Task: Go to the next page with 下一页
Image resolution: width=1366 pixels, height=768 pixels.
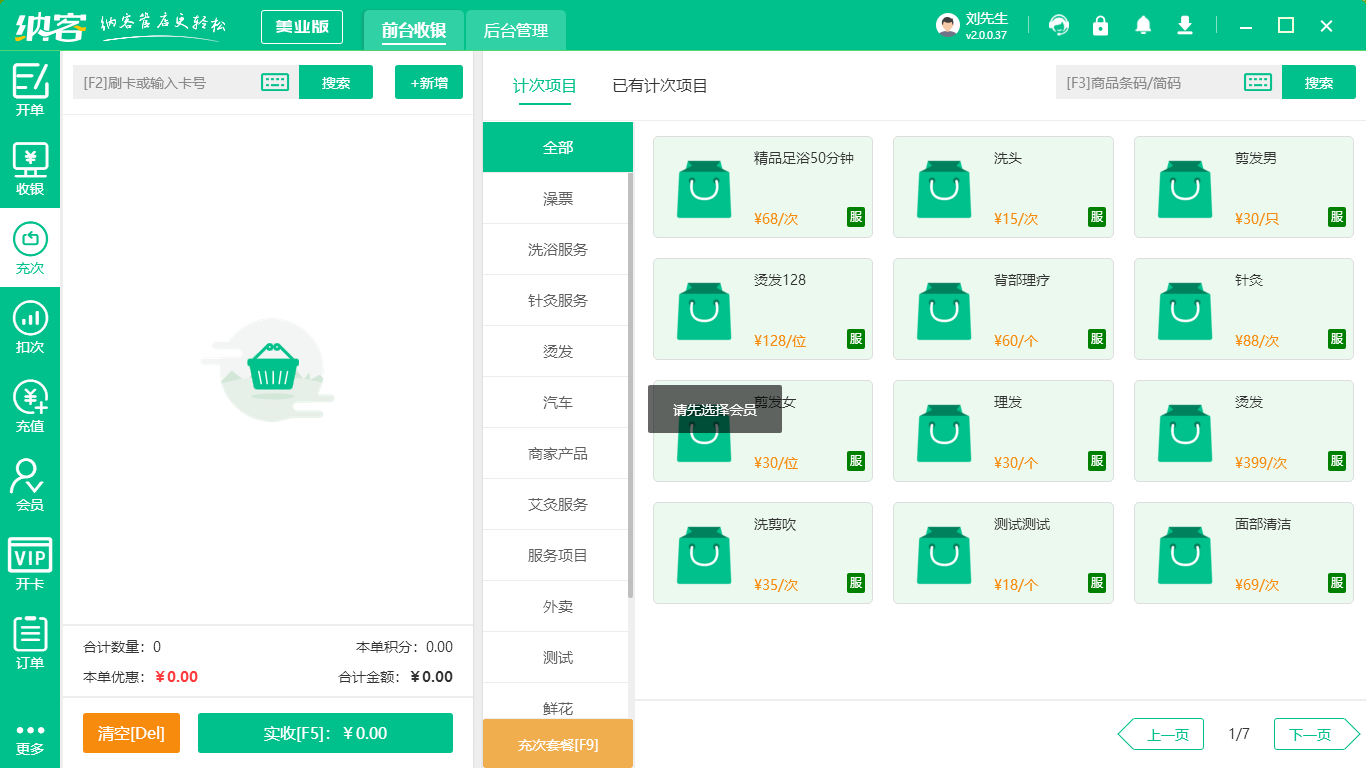Action: pos(1314,733)
